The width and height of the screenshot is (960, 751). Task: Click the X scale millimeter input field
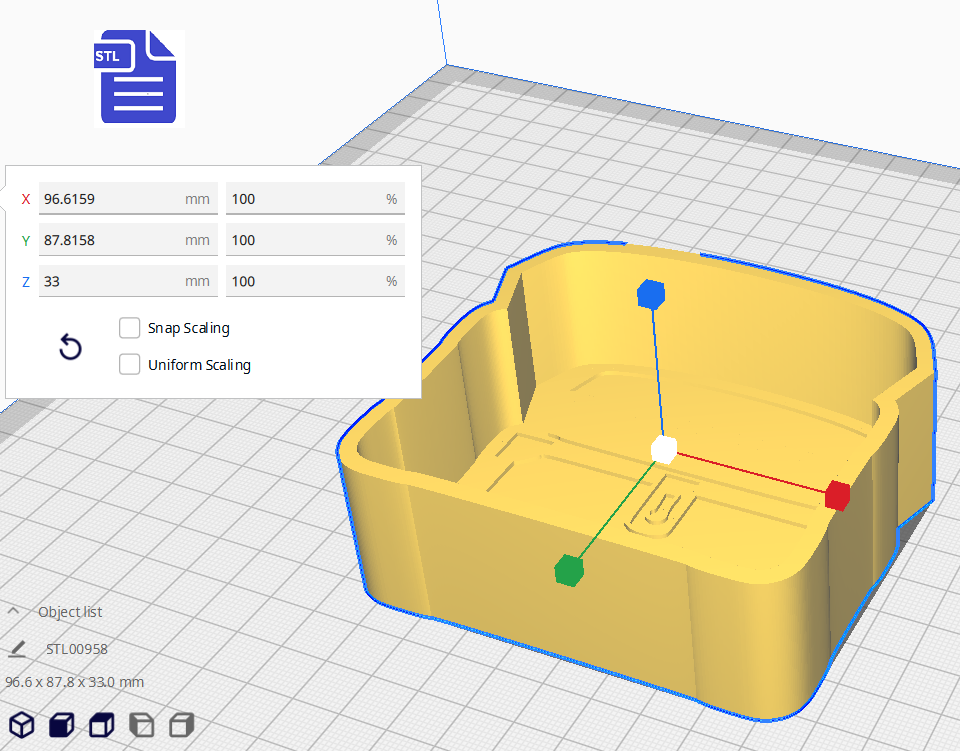pos(128,198)
